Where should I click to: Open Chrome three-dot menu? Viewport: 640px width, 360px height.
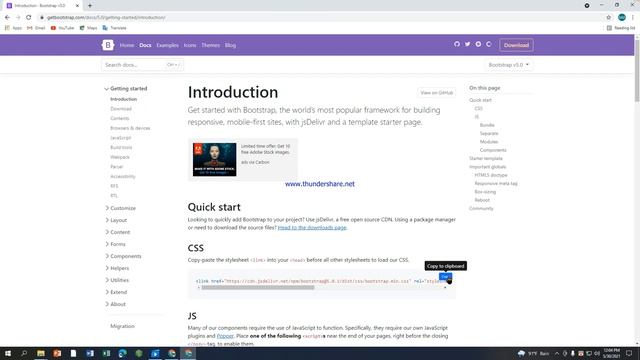click(633, 18)
